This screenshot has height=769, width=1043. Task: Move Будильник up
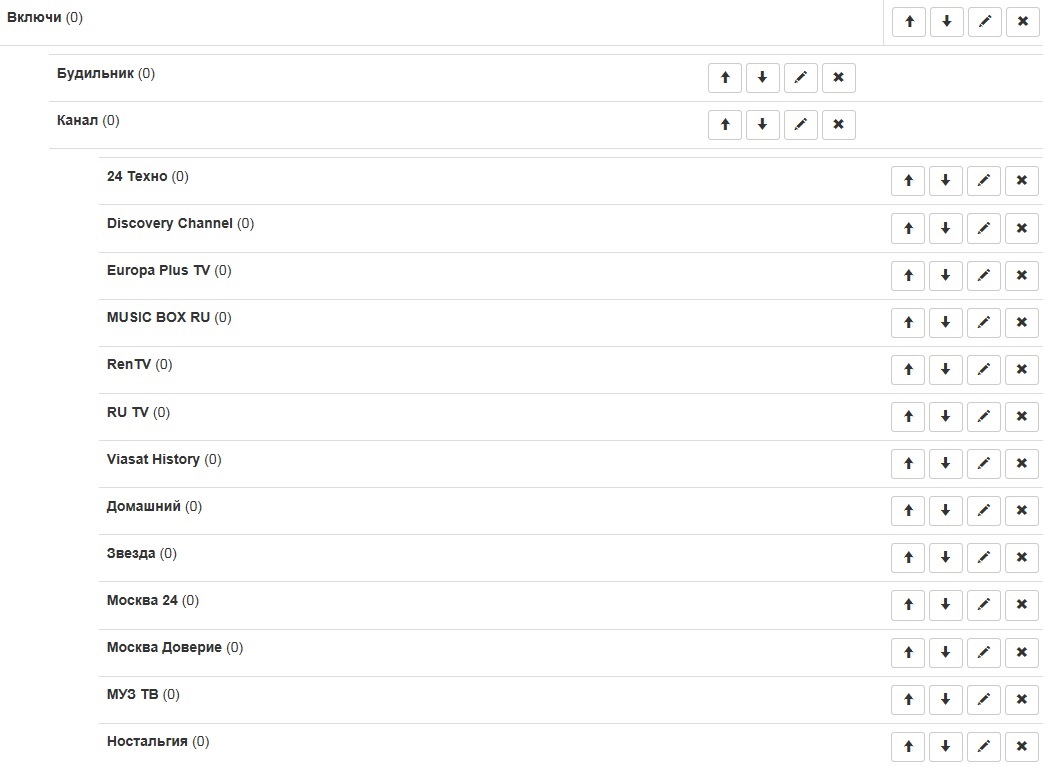pyautogui.click(x=725, y=77)
